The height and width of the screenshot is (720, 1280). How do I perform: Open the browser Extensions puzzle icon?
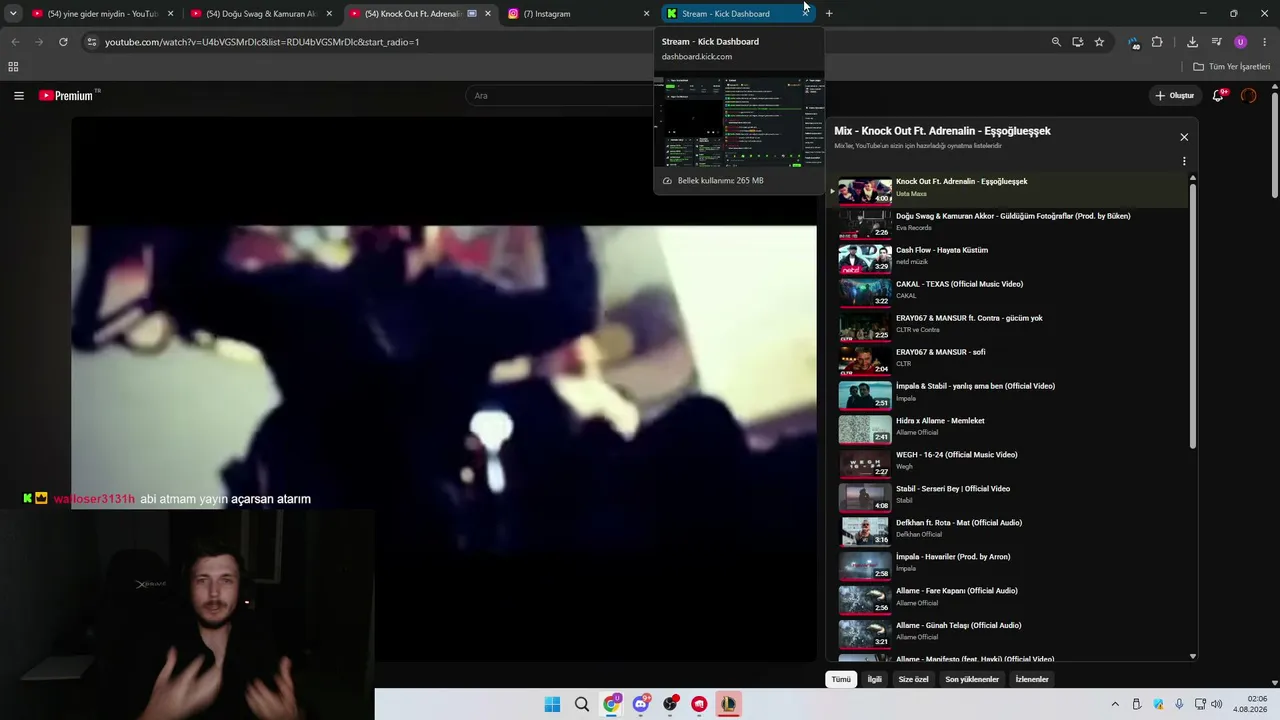(1157, 42)
